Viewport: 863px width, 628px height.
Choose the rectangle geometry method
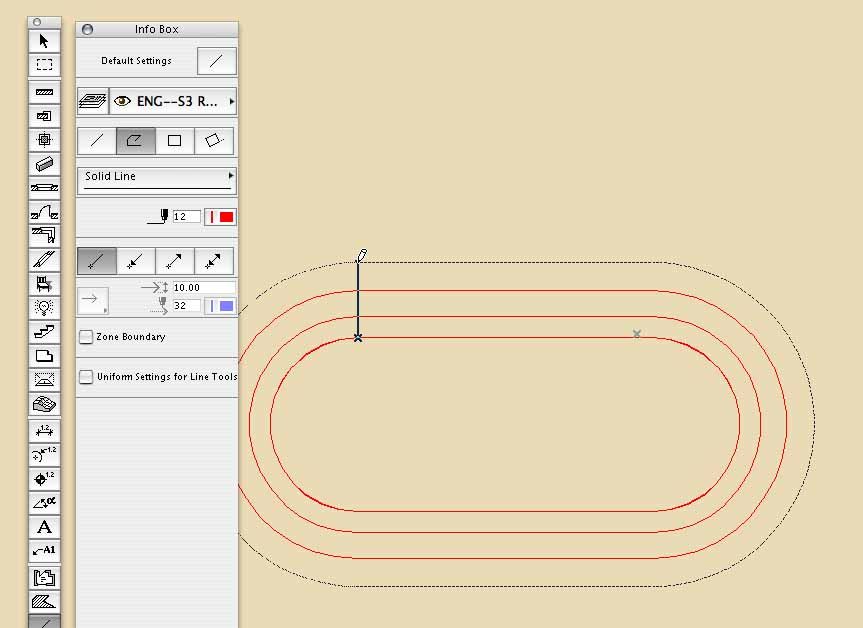174,141
